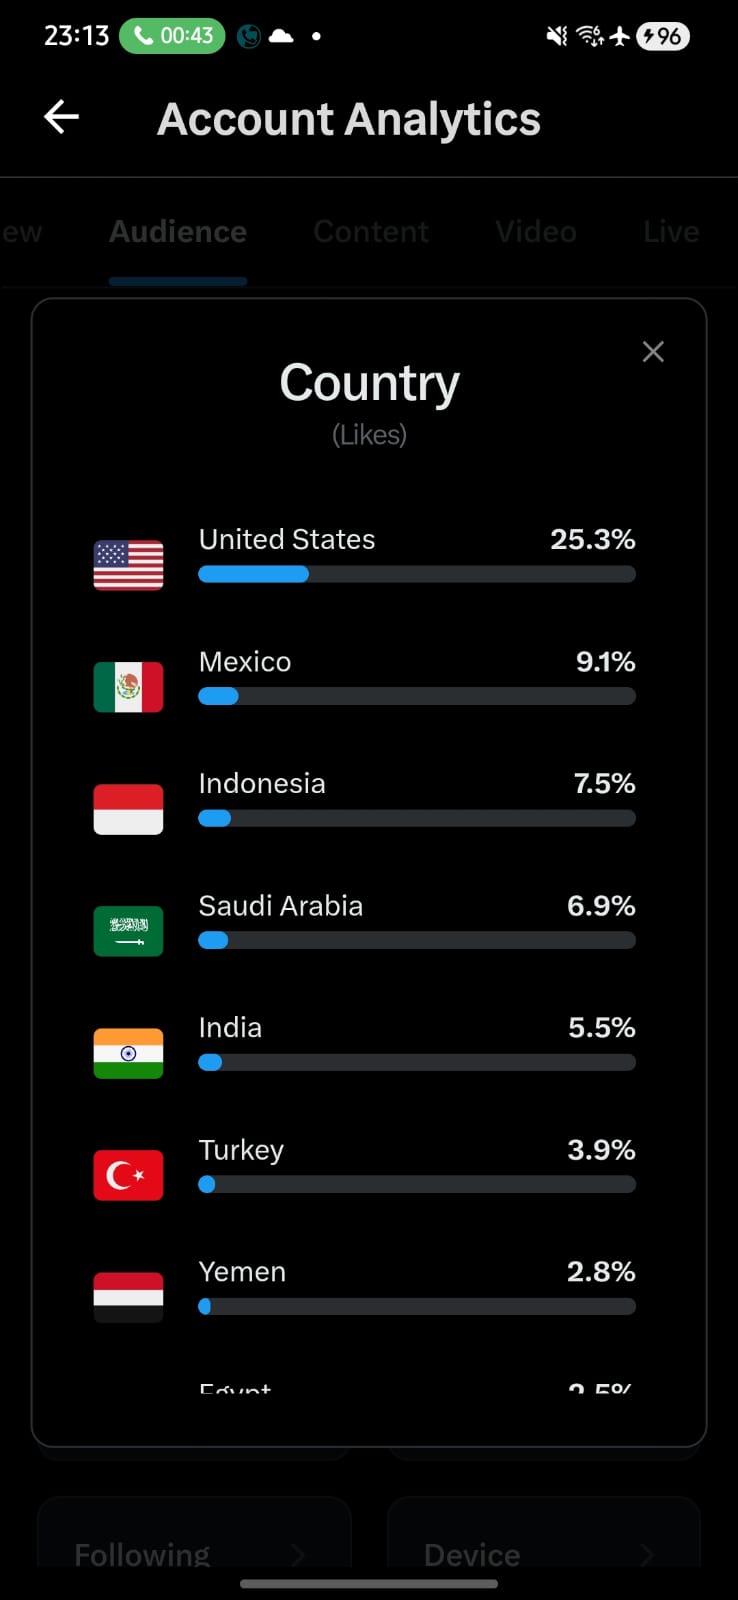Viewport: 738px width, 1600px height.
Task: Close the Country likes popup
Action: (653, 351)
